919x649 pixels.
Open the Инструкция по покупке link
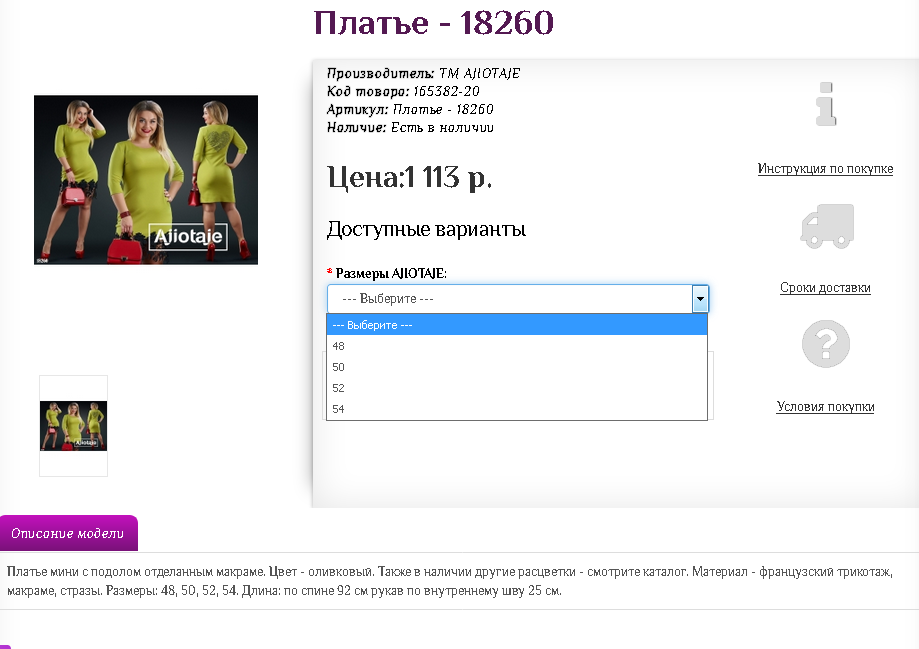(825, 169)
